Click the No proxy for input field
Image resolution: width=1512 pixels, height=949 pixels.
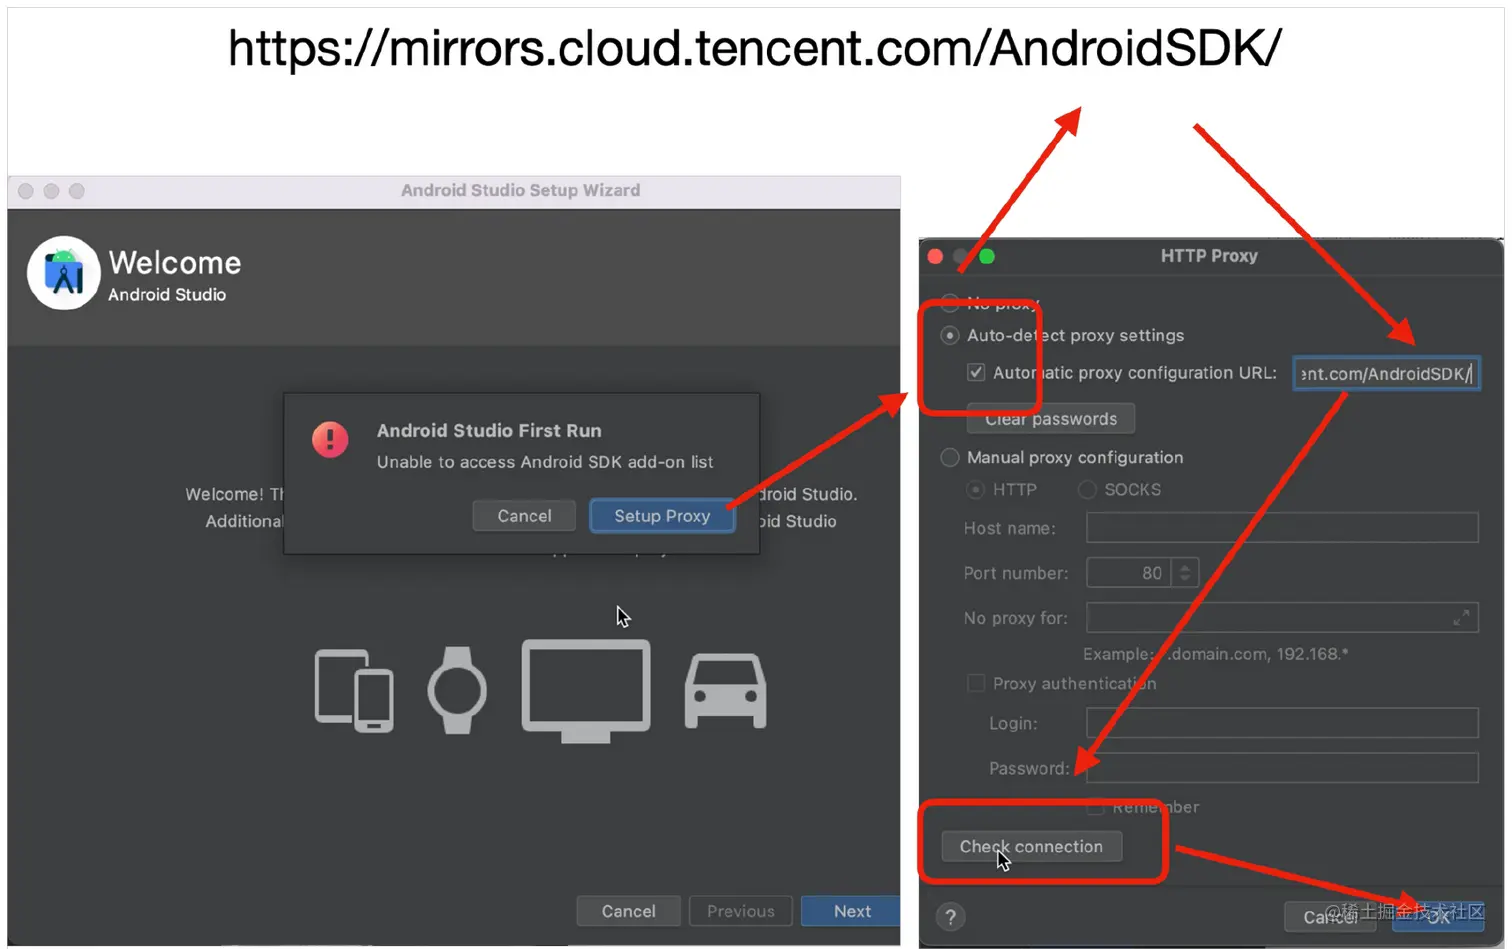[1282, 618]
